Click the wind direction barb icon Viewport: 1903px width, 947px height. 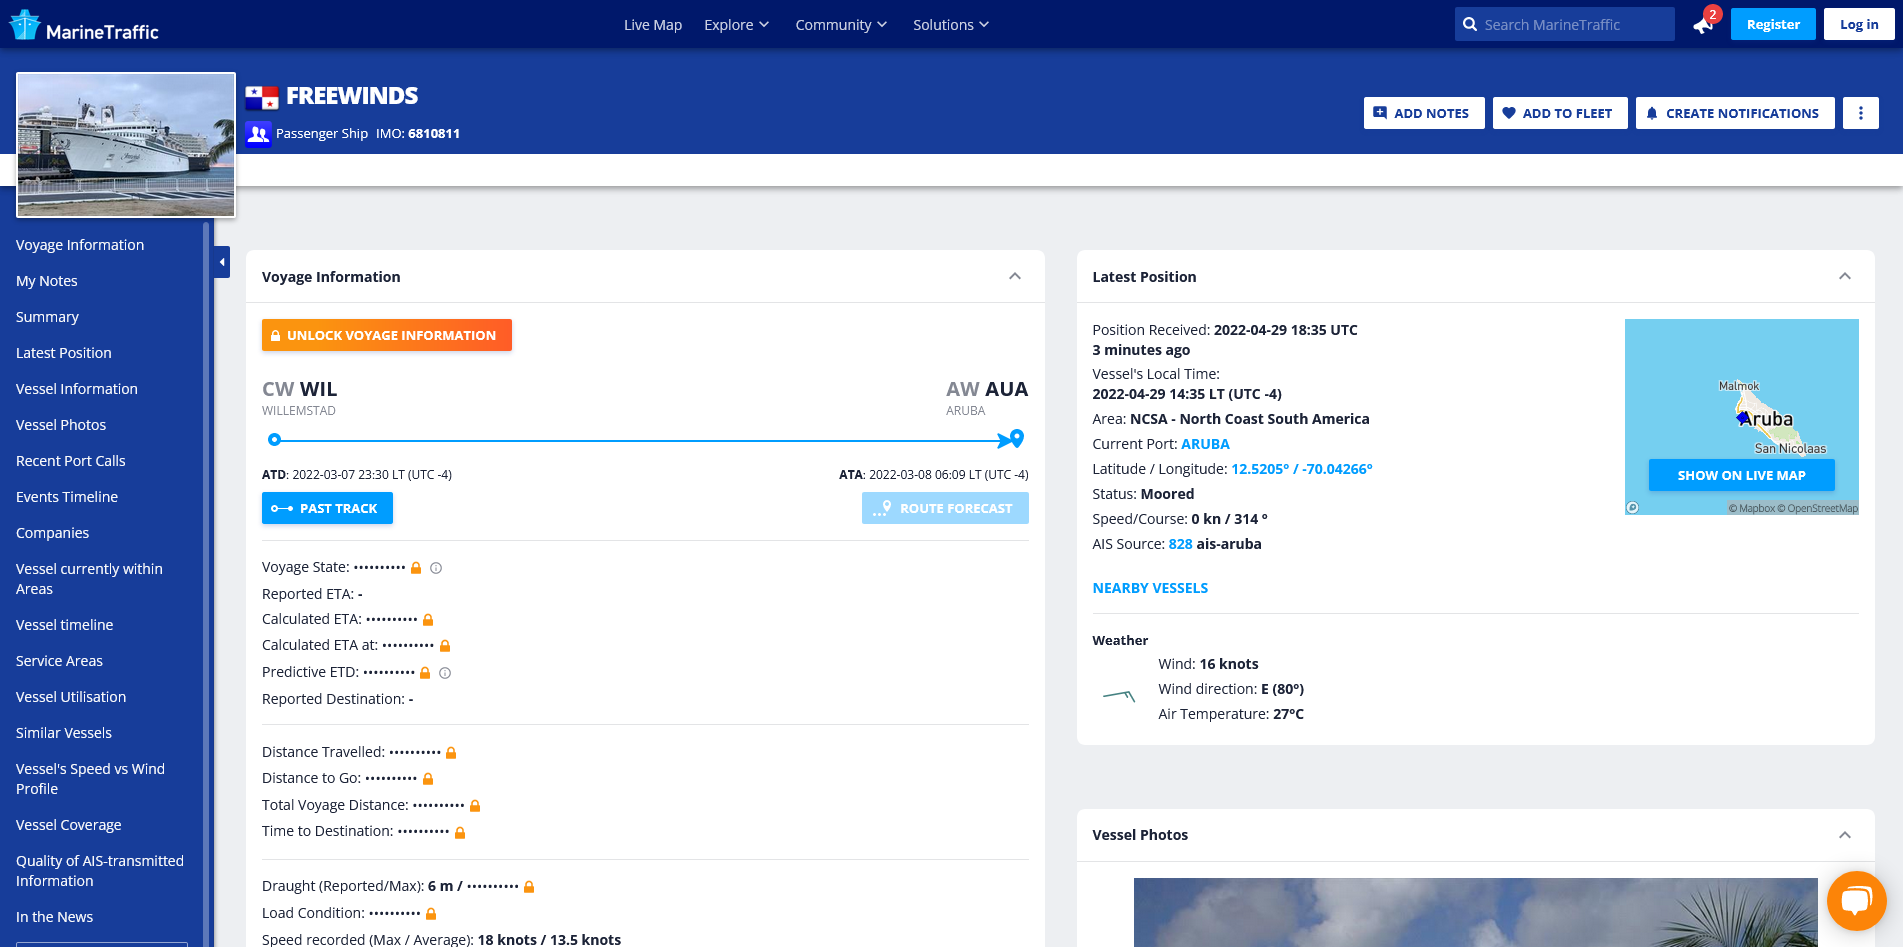tap(1119, 695)
